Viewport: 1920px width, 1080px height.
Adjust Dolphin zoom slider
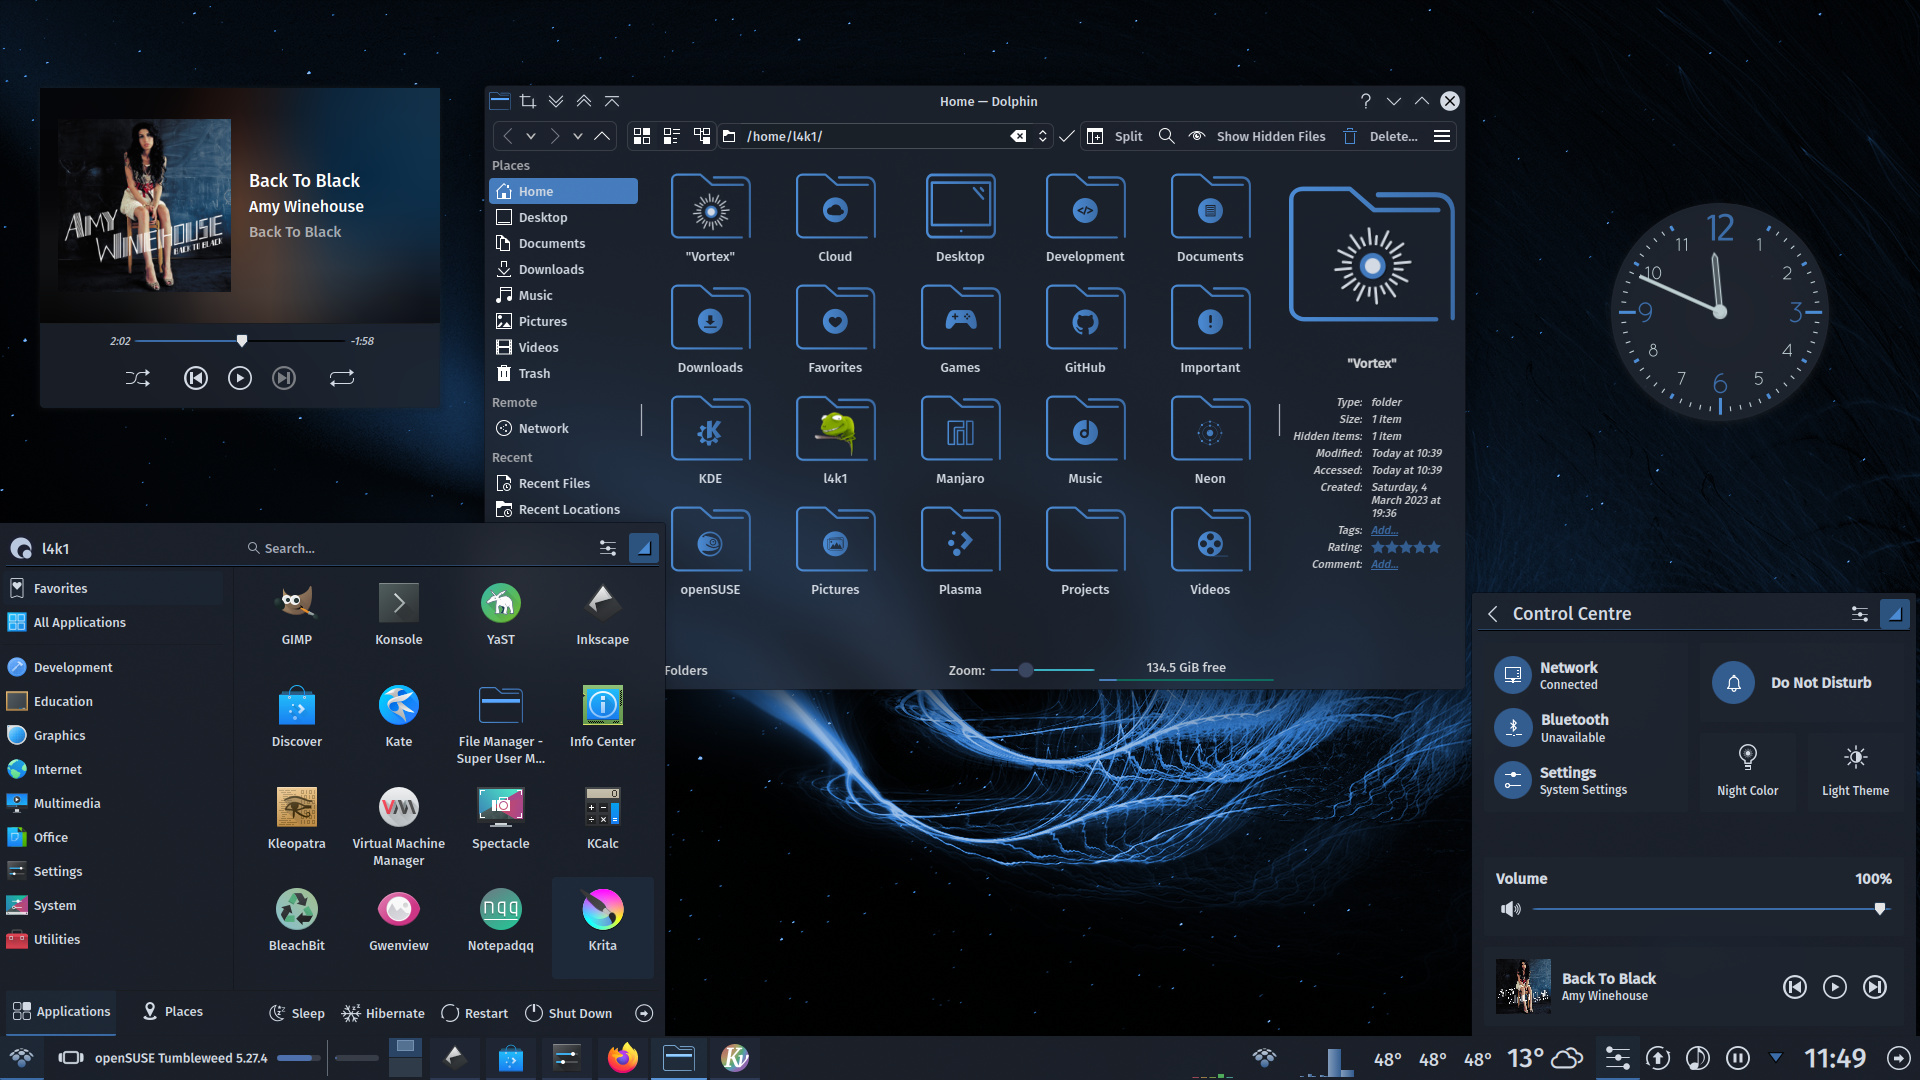click(x=1041, y=670)
